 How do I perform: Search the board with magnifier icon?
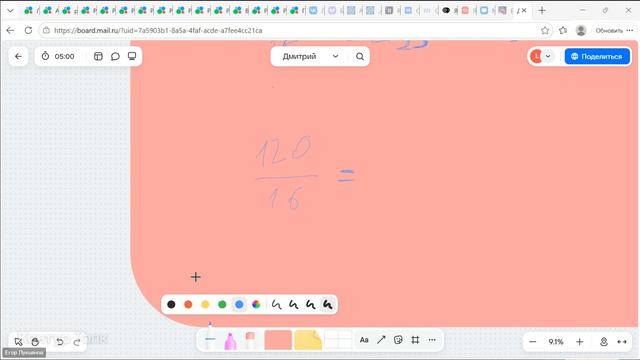coord(360,56)
